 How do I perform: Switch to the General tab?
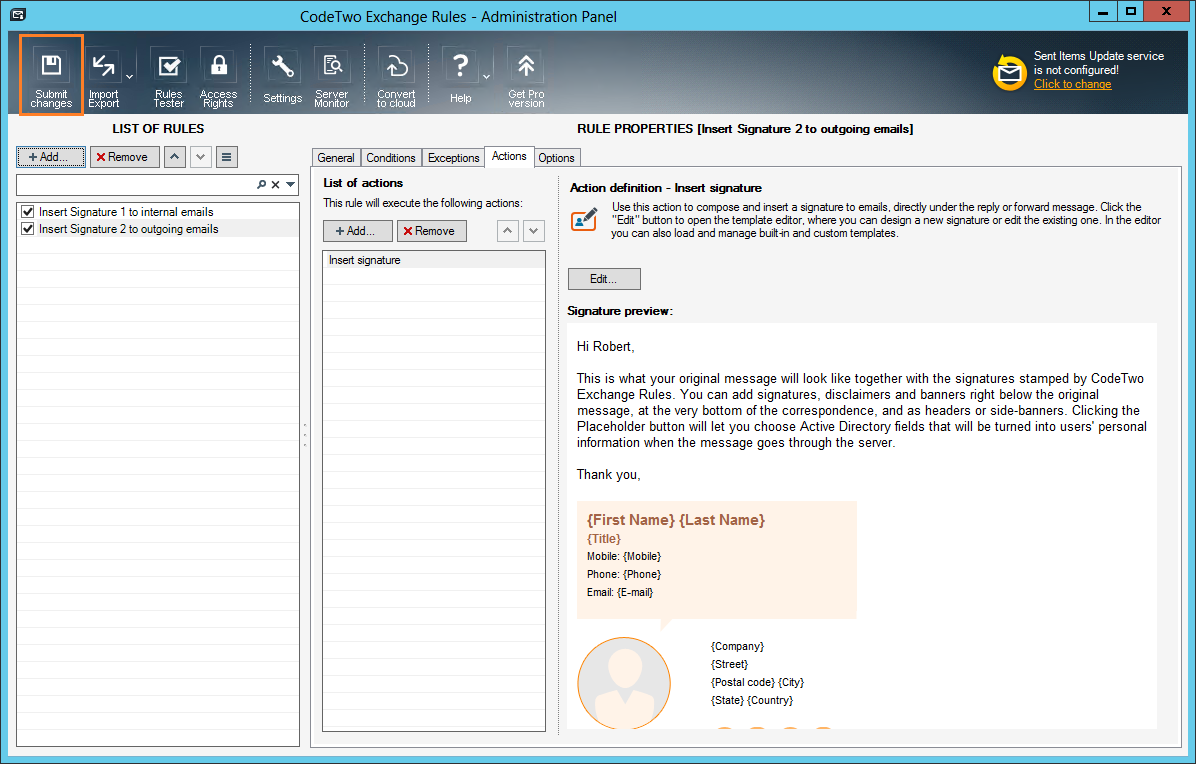[336, 158]
